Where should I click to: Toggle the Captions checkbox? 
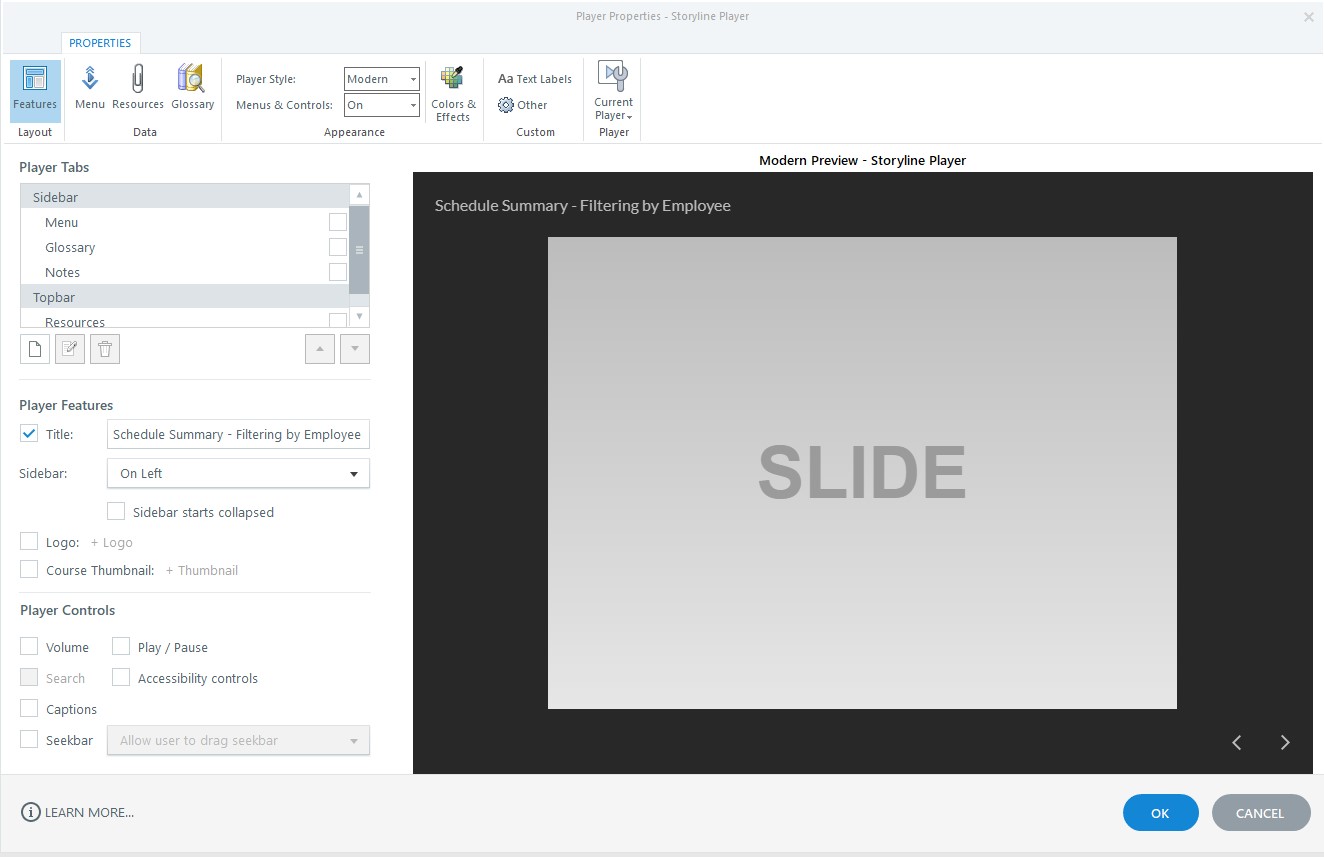30,709
